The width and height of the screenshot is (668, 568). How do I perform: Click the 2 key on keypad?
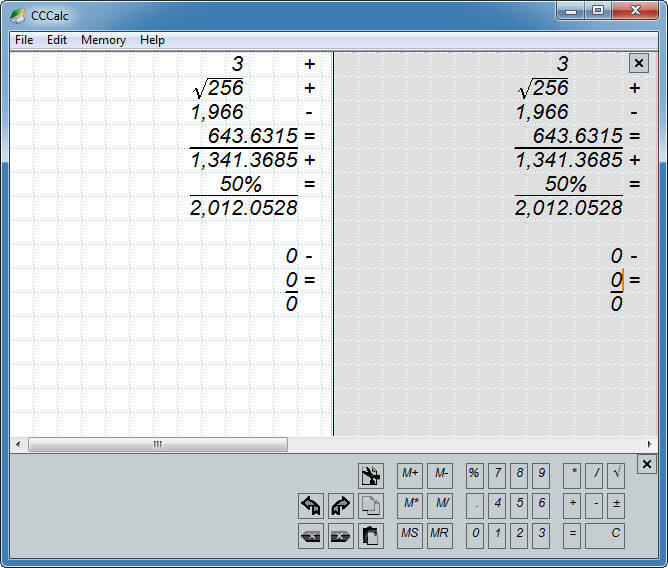519,536
